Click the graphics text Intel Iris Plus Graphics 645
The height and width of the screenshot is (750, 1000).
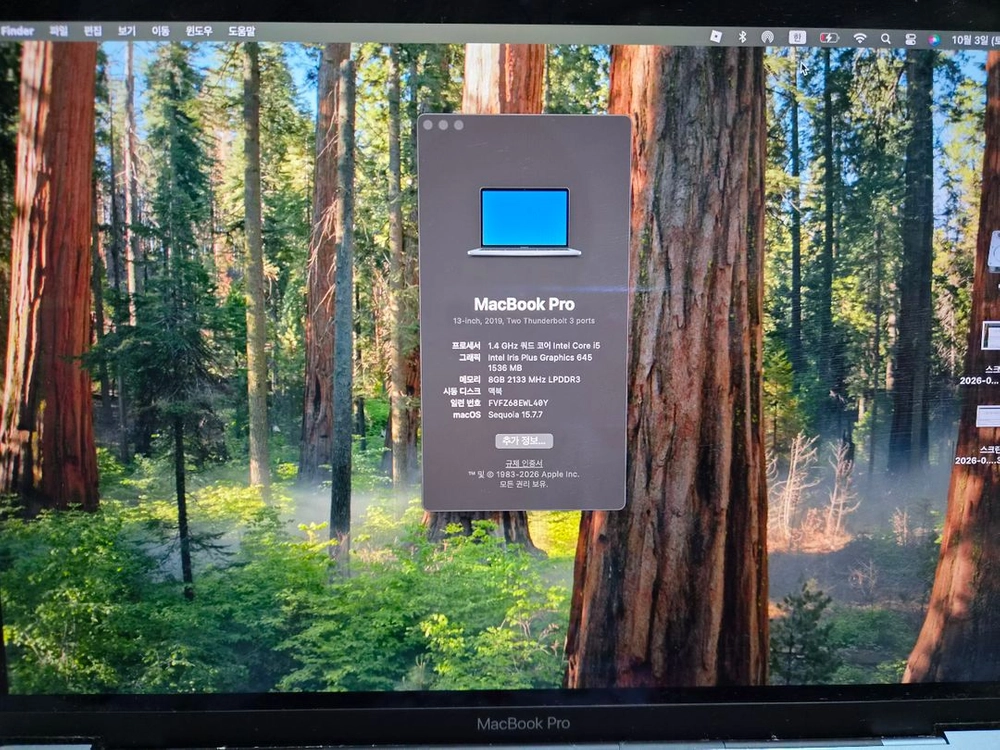(x=540, y=358)
